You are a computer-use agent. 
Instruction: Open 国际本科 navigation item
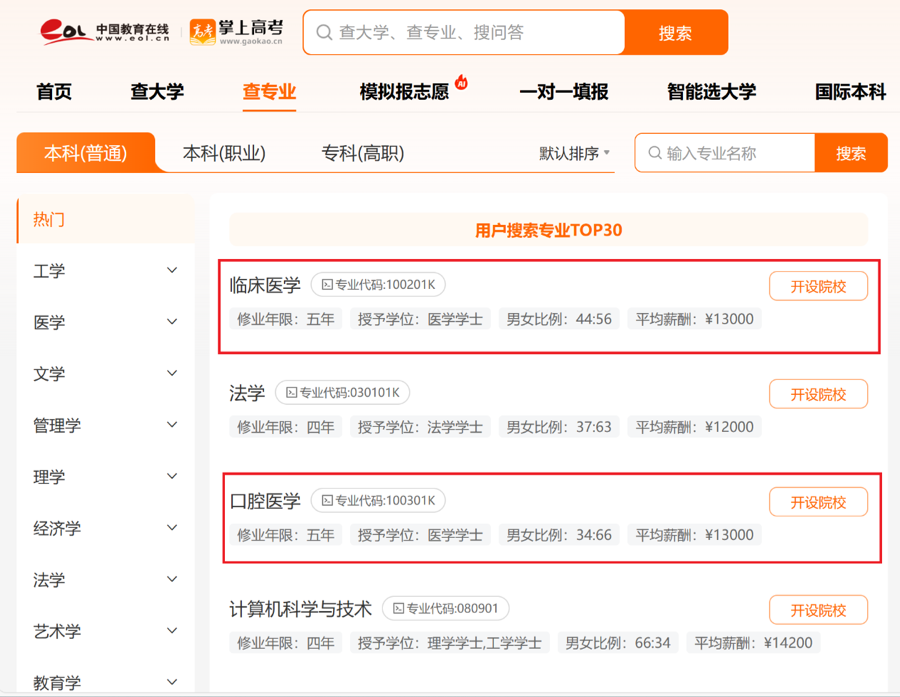[851, 92]
